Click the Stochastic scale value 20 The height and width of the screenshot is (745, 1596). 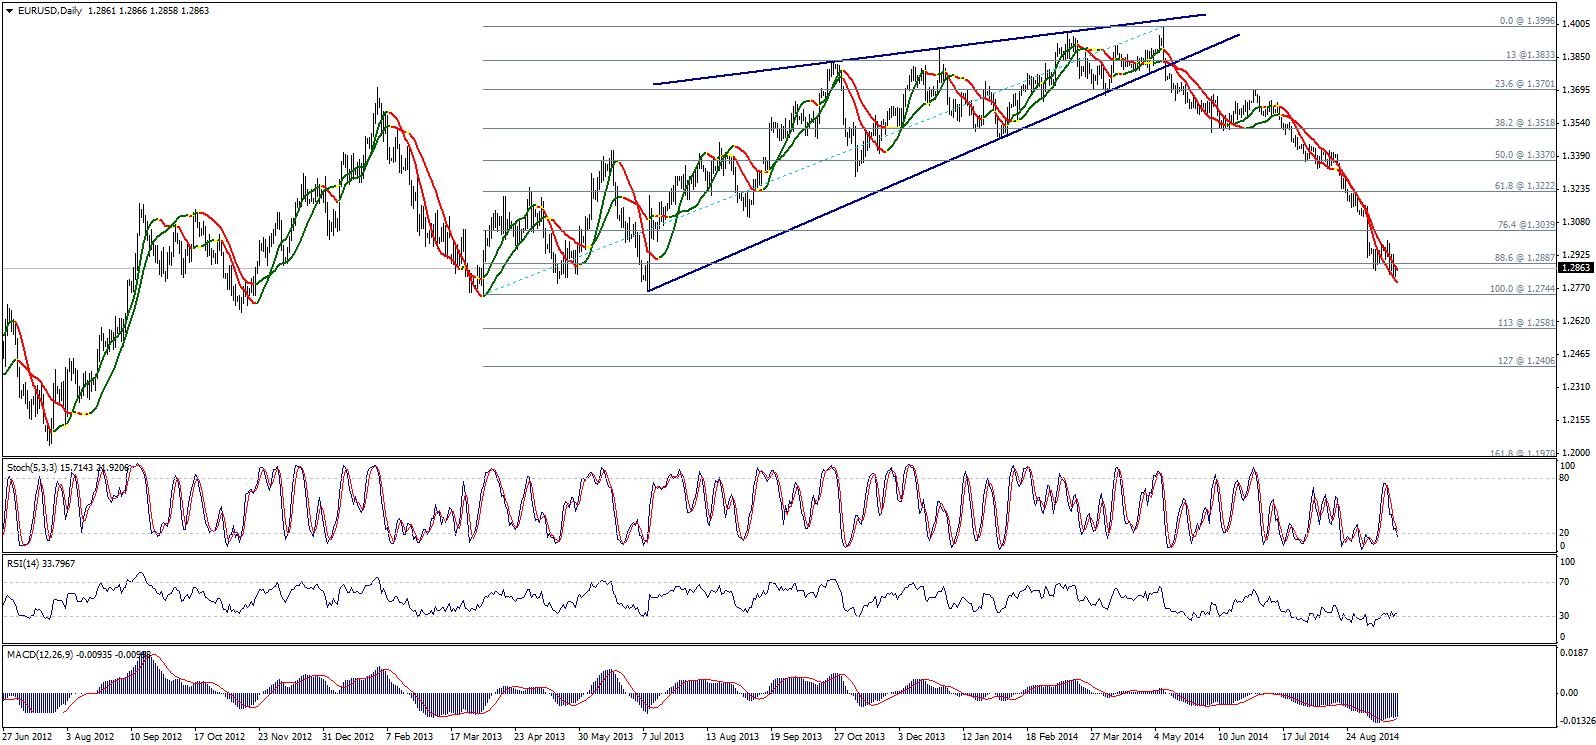click(x=1564, y=533)
